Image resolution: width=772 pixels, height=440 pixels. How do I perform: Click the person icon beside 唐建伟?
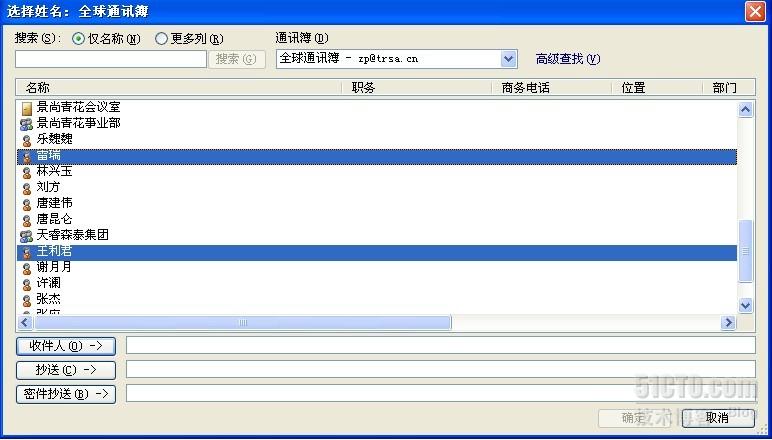(x=27, y=205)
